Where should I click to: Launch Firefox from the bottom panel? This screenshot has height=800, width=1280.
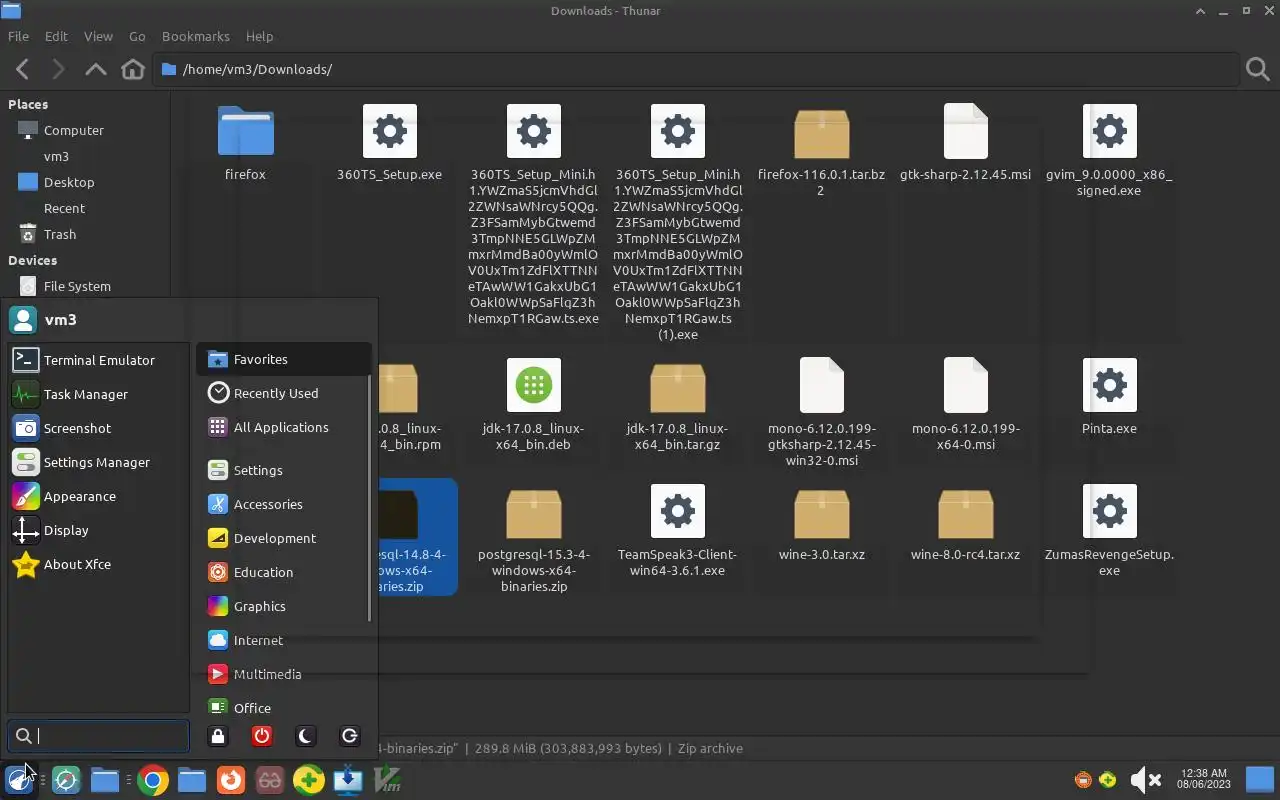(x=231, y=780)
